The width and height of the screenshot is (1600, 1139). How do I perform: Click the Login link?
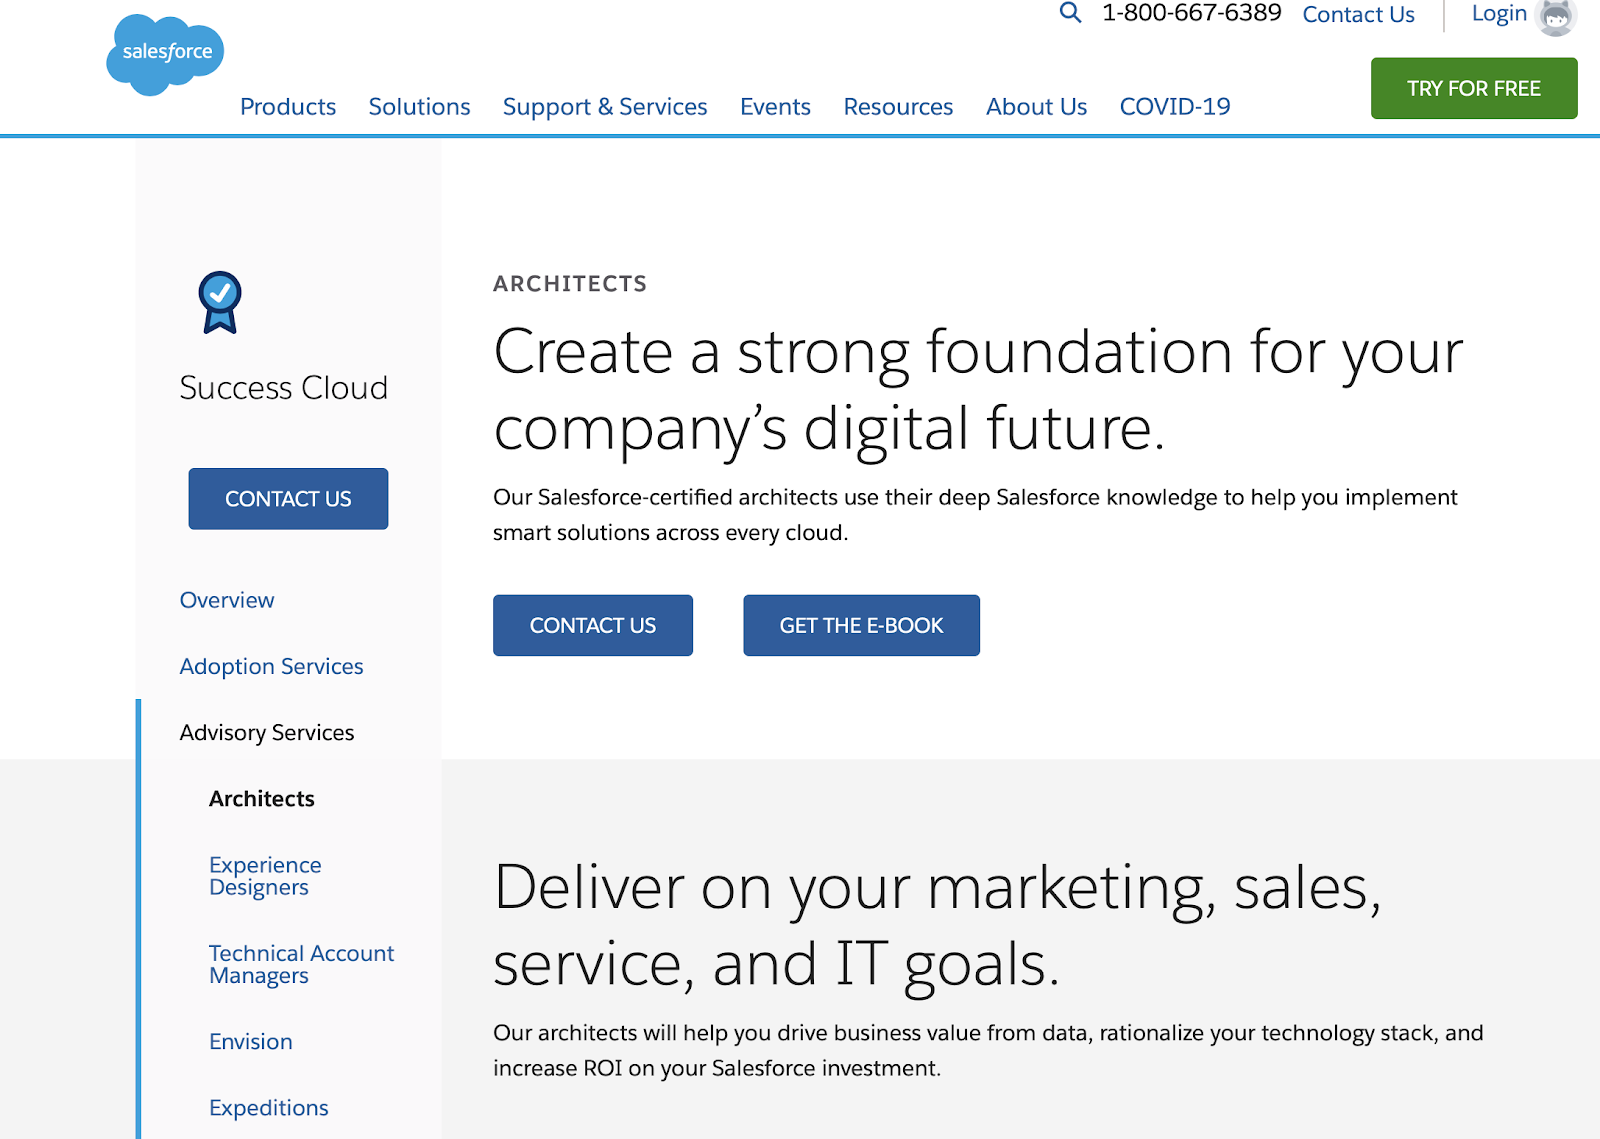pyautogui.click(x=1499, y=14)
